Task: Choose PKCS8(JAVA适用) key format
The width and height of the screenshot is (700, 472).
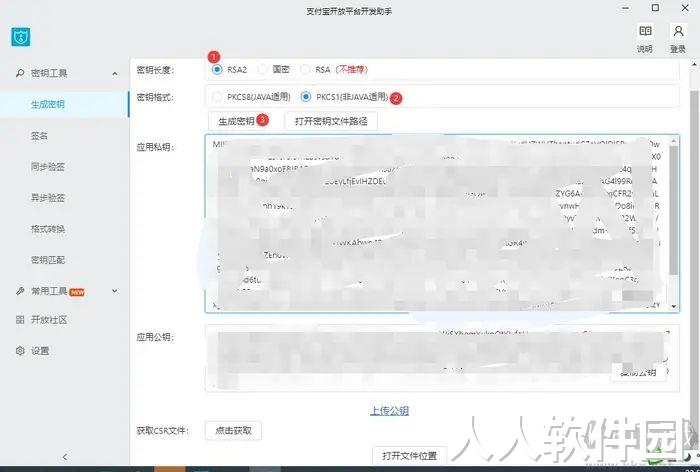Action: [x=217, y=97]
